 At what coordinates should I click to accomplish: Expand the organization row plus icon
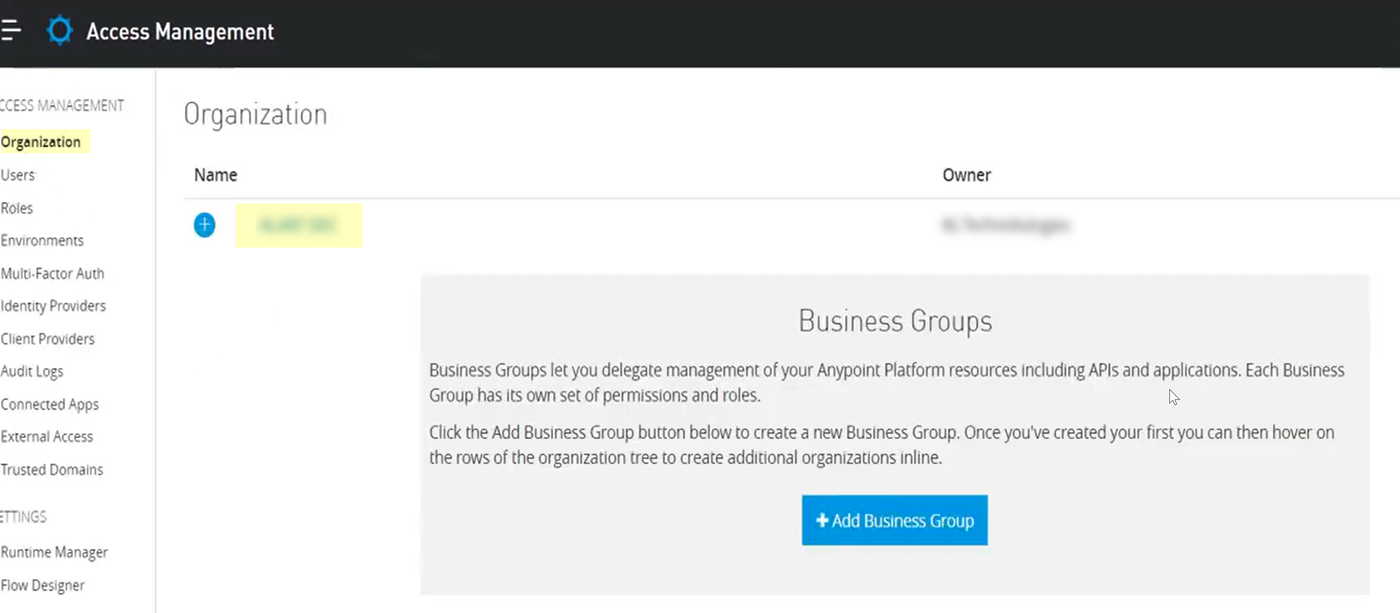[204, 225]
